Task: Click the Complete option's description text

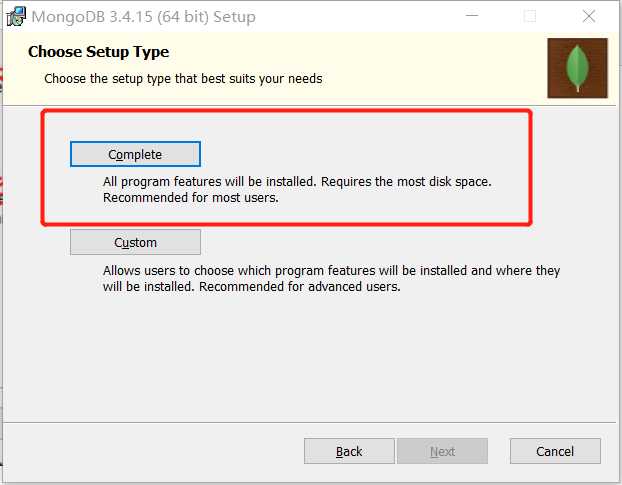Action: click(x=298, y=182)
